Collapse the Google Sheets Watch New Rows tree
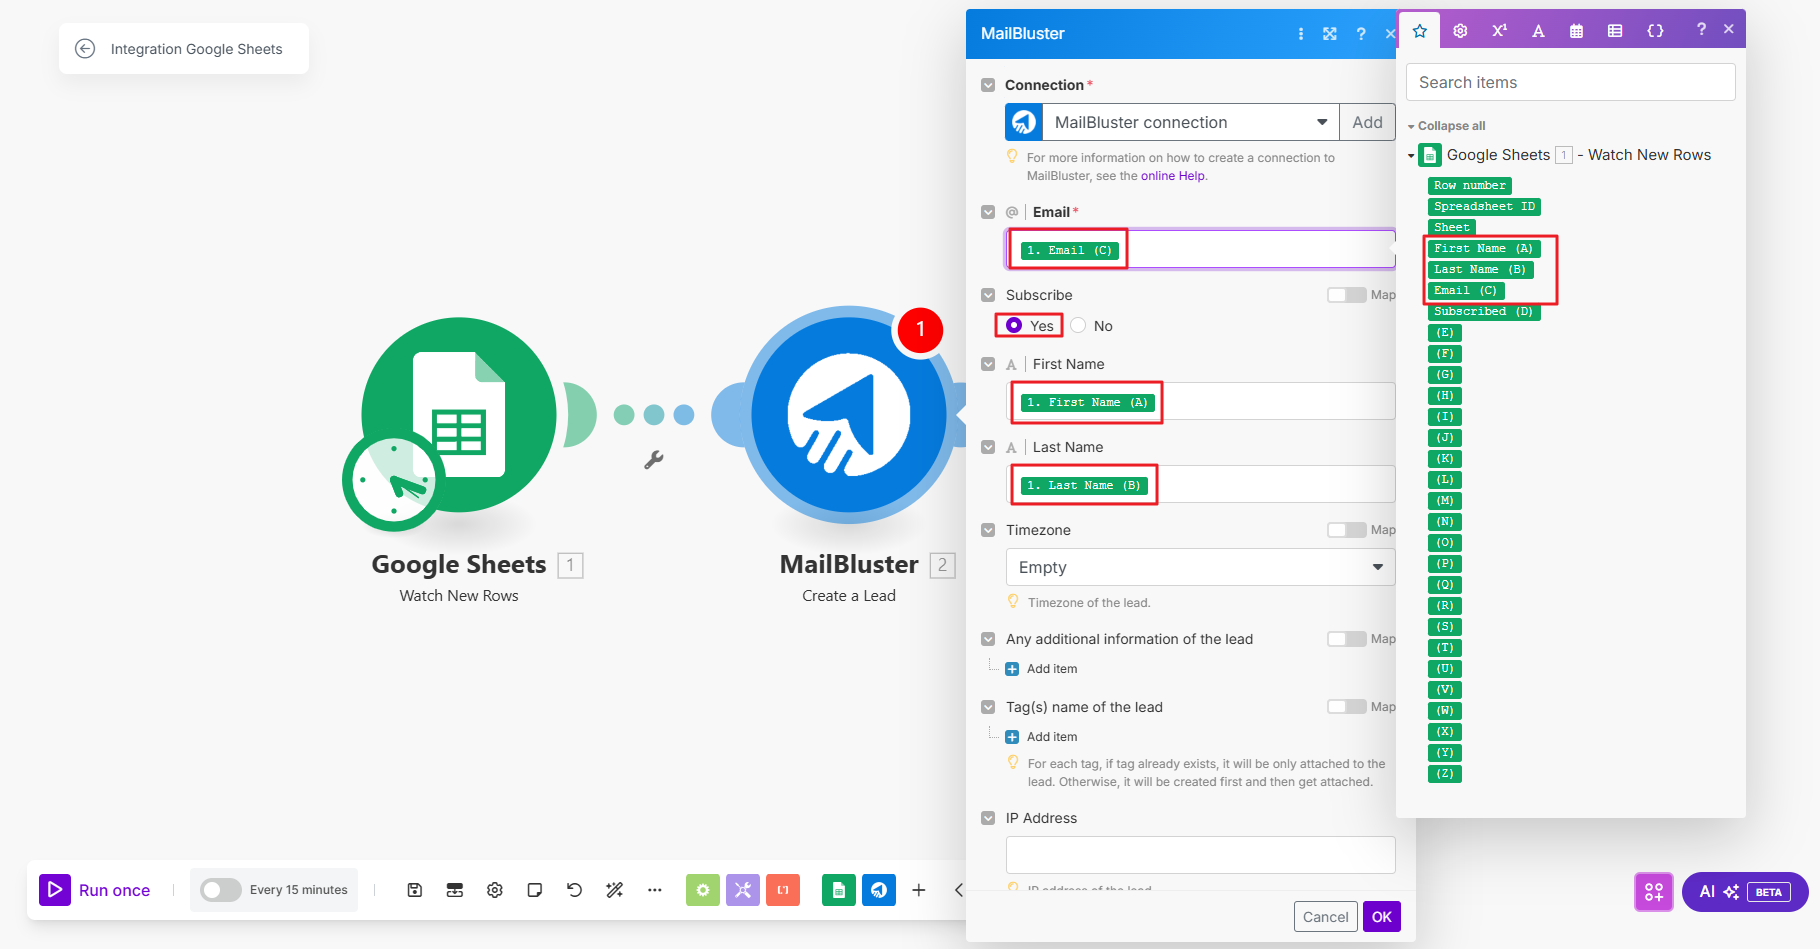Viewport: 1820px width, 949px height. coord(1411,156)
